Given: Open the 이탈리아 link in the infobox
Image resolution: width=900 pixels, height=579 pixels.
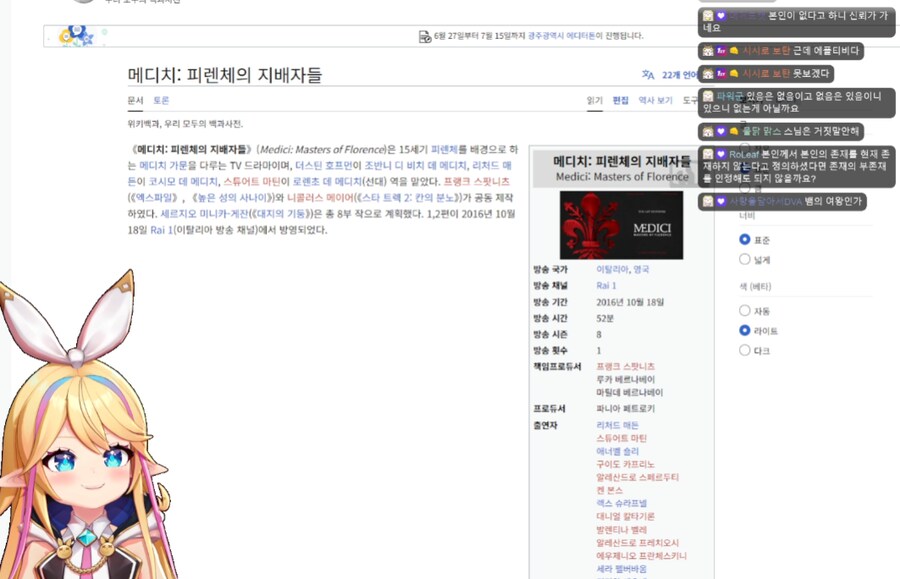Looking at the screenshot, I should pos(612,269).
